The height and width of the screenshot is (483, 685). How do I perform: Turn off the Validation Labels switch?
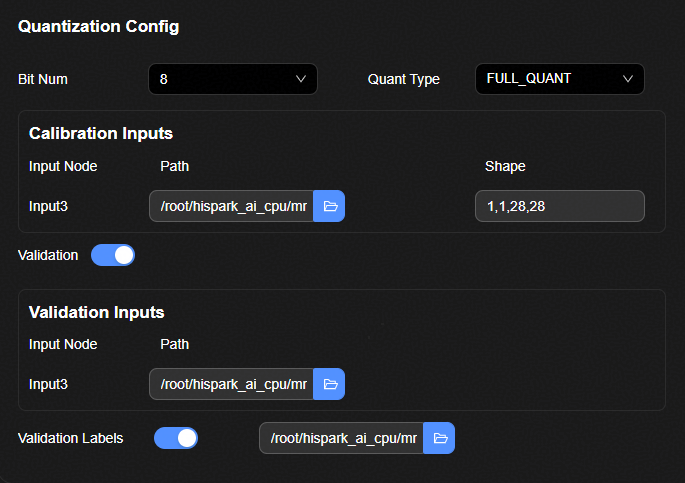[x=176, y=438]
